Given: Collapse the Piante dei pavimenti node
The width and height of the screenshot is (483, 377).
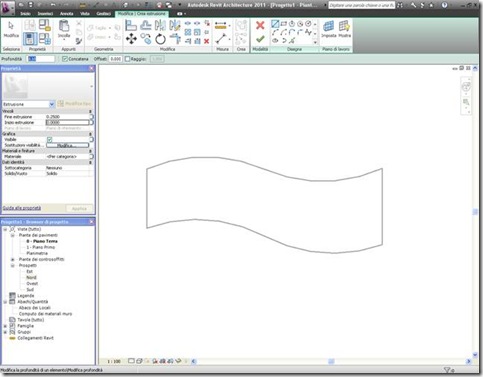Looking at the screenshot, I should [x=13, y=235].
